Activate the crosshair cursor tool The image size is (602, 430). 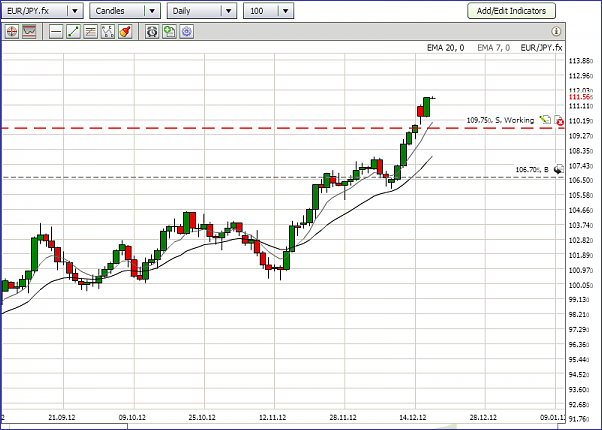pos(12,31)
